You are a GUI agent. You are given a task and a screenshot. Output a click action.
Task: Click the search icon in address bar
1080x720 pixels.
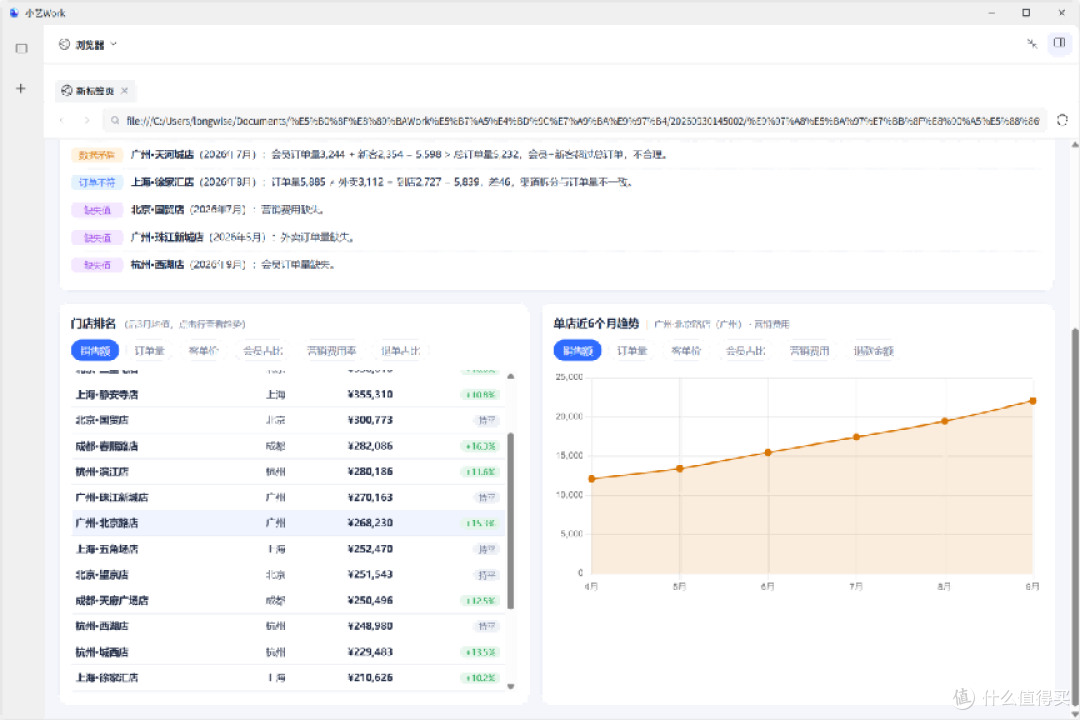(x=115, y=121)
